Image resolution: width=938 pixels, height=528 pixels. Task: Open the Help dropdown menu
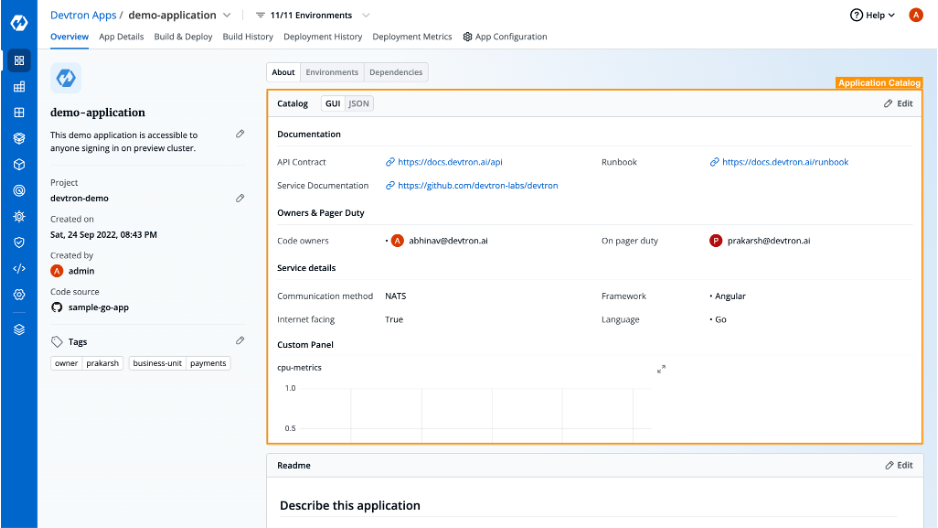tap(872, 15)
